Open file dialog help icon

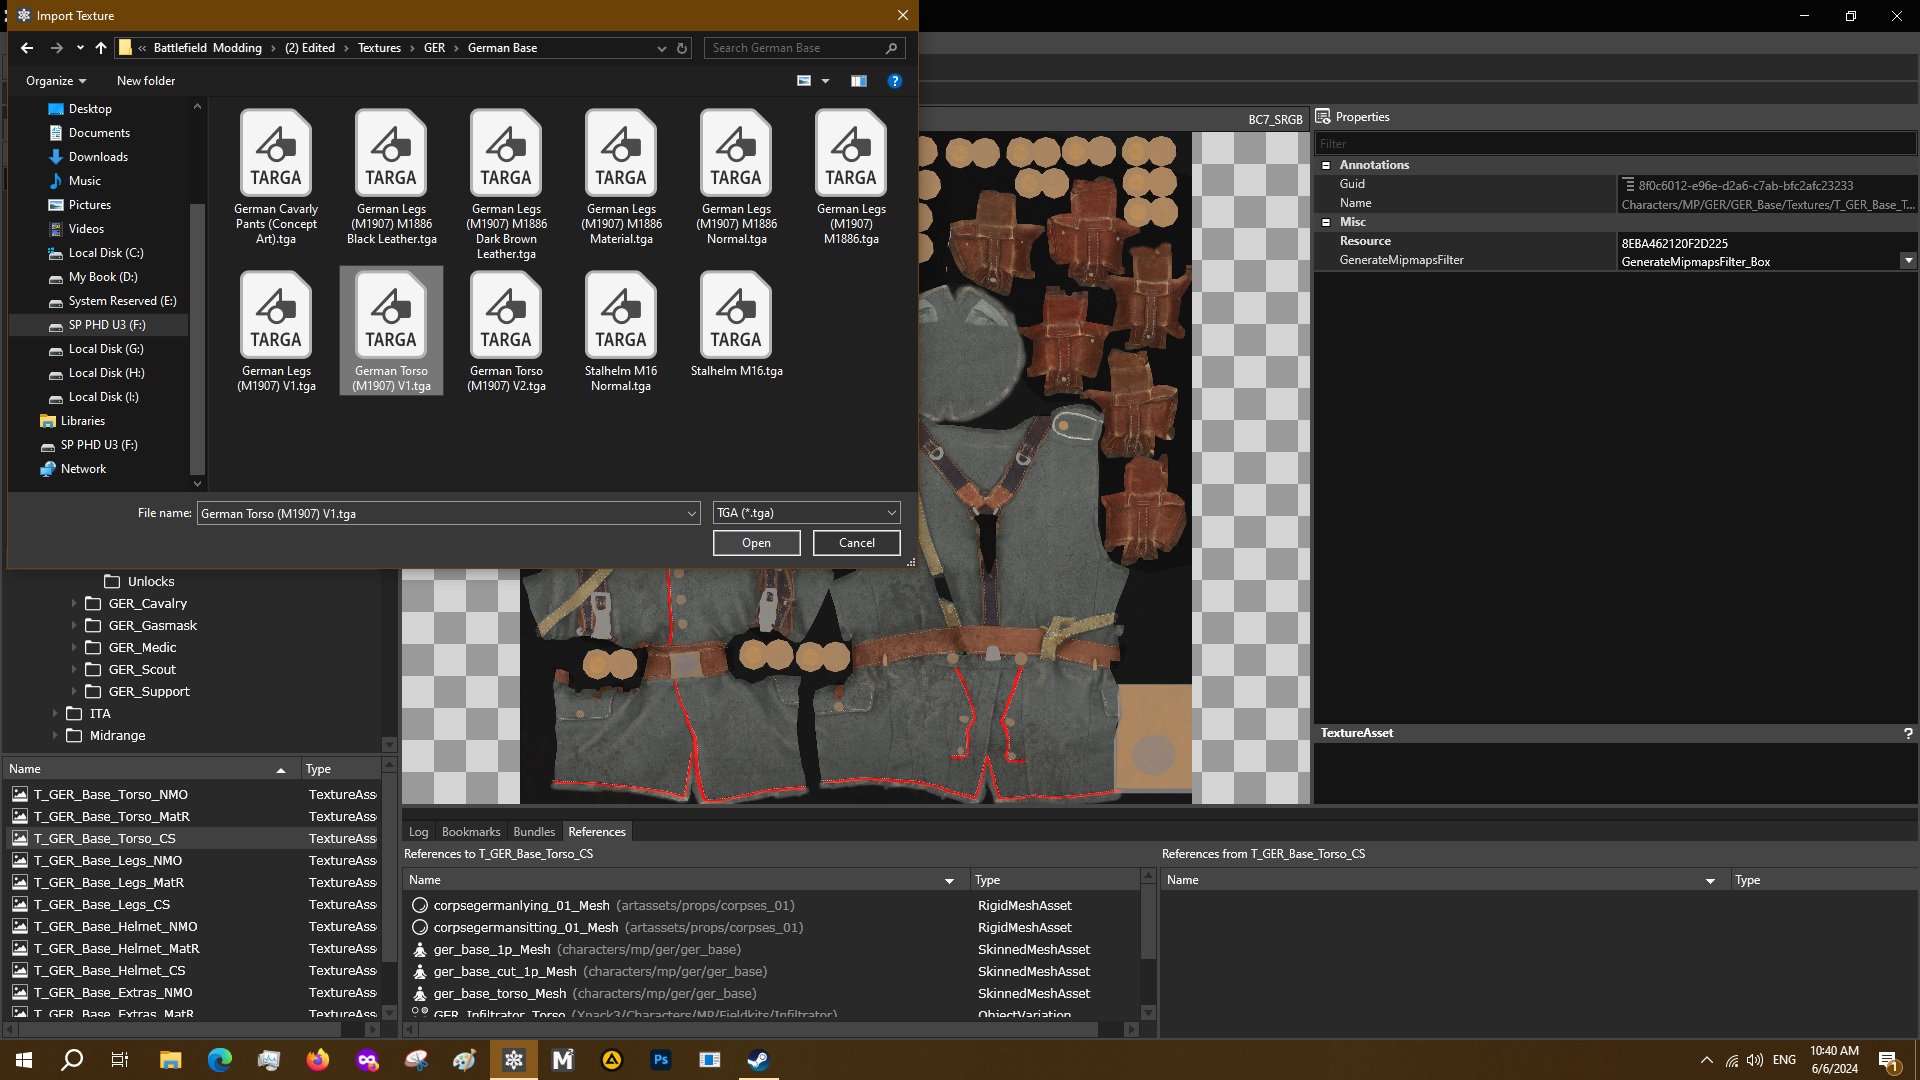click(x=895, y=81)
